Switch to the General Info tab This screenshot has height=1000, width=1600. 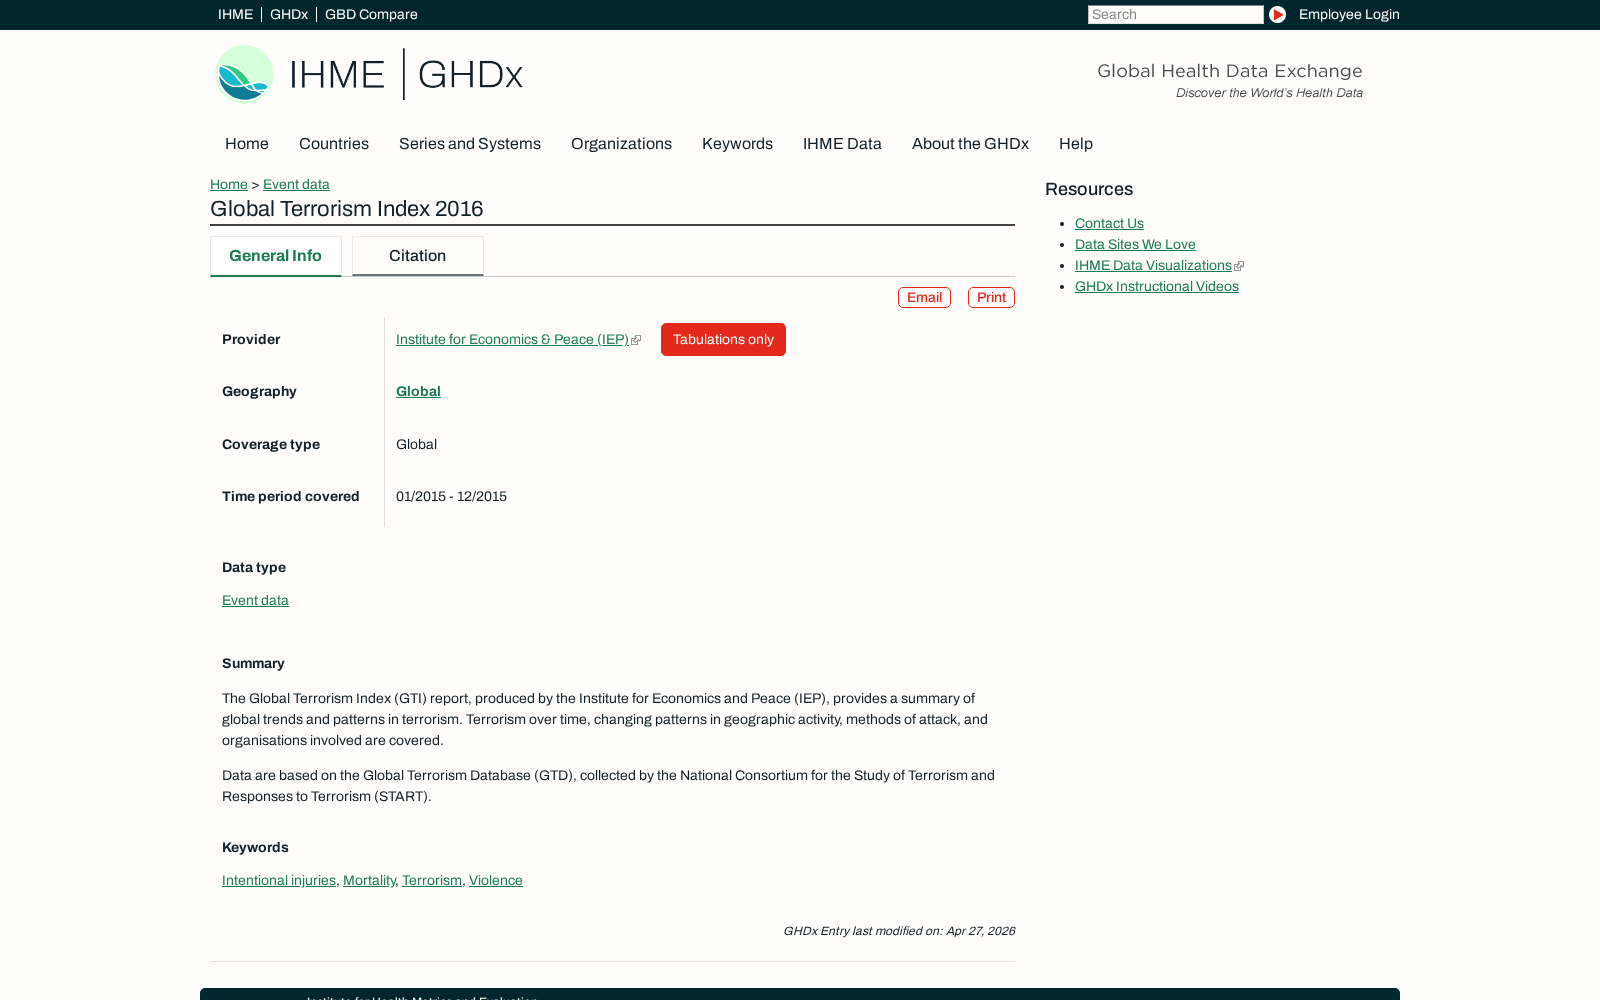click(x=276, y=256)
